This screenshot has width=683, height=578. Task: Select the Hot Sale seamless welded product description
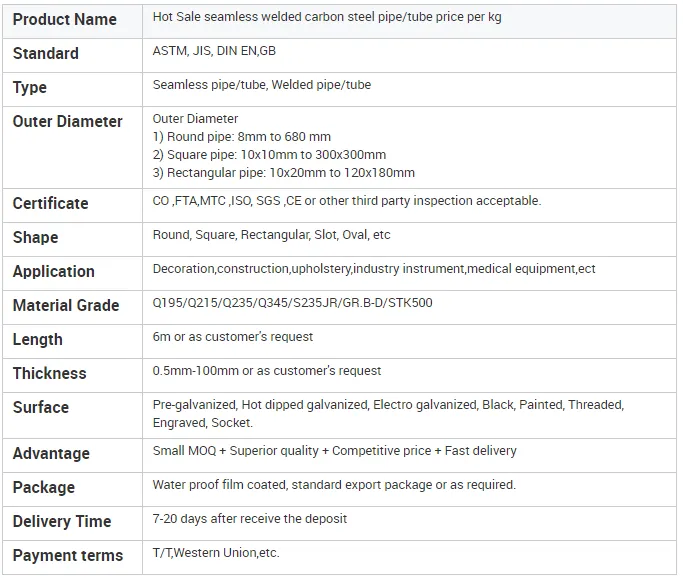coord(327,17)
